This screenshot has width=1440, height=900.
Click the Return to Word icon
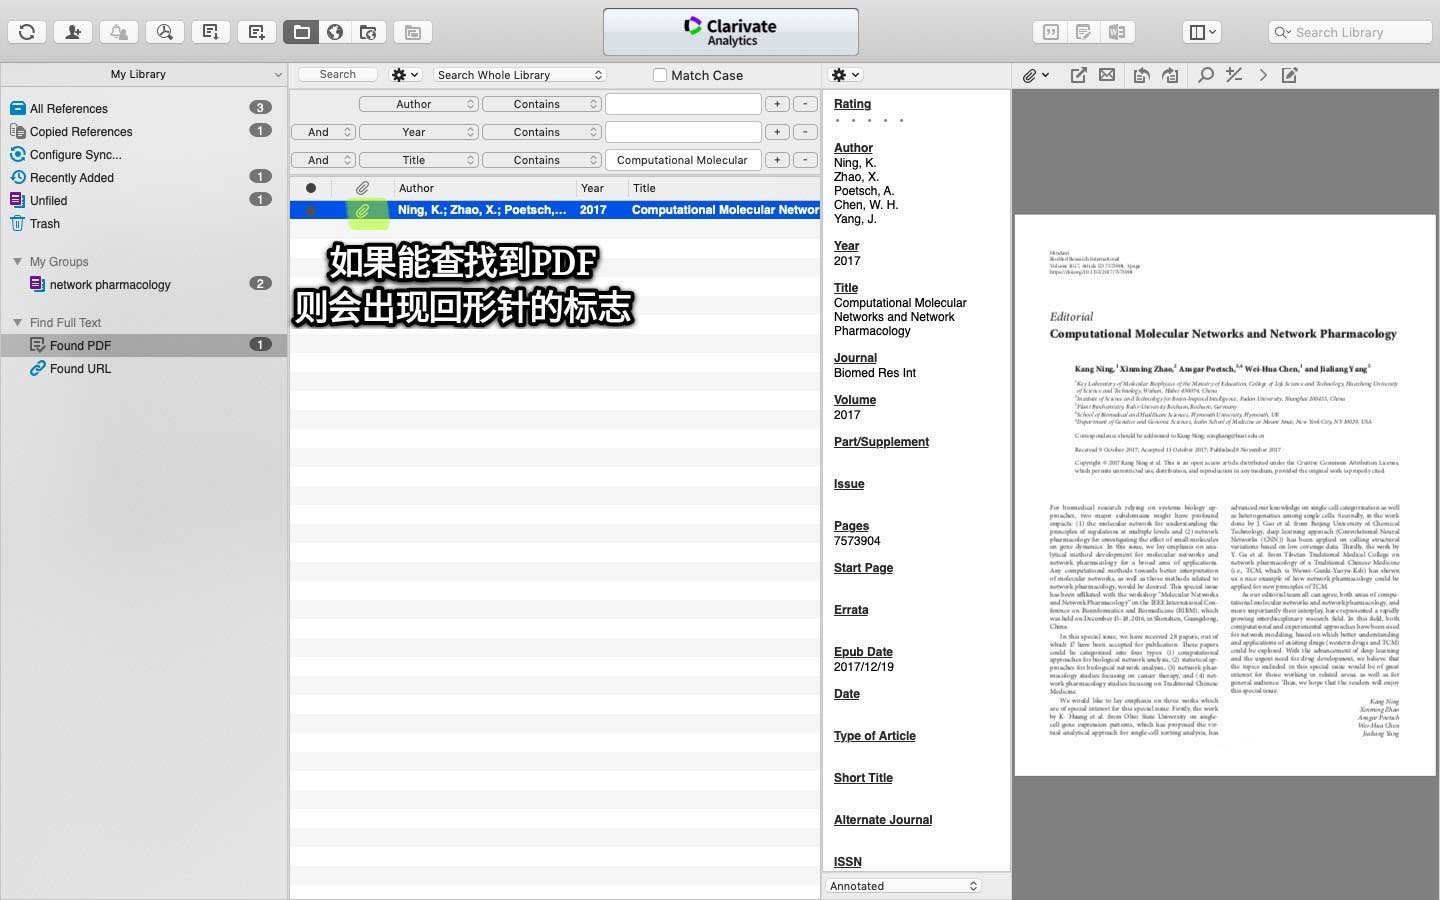click(1117, 32)
